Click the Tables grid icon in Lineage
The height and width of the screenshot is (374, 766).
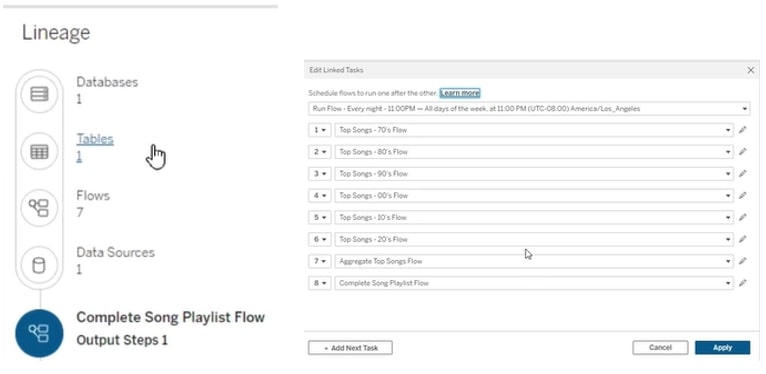39,151
